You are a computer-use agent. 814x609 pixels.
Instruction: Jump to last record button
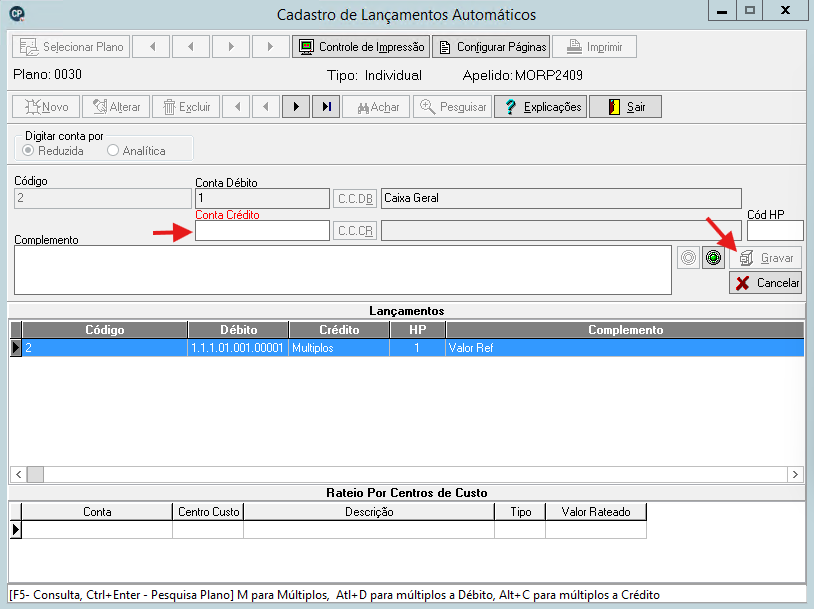point(326,107)
